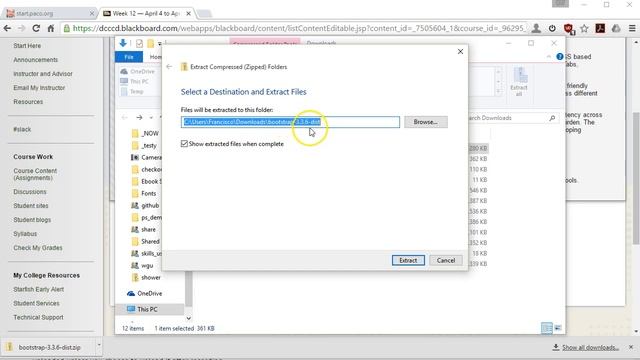The height and width of the screenshot is (360, 640).
Task: Close the Week 12 browser tab
Action: coord(188,13)
